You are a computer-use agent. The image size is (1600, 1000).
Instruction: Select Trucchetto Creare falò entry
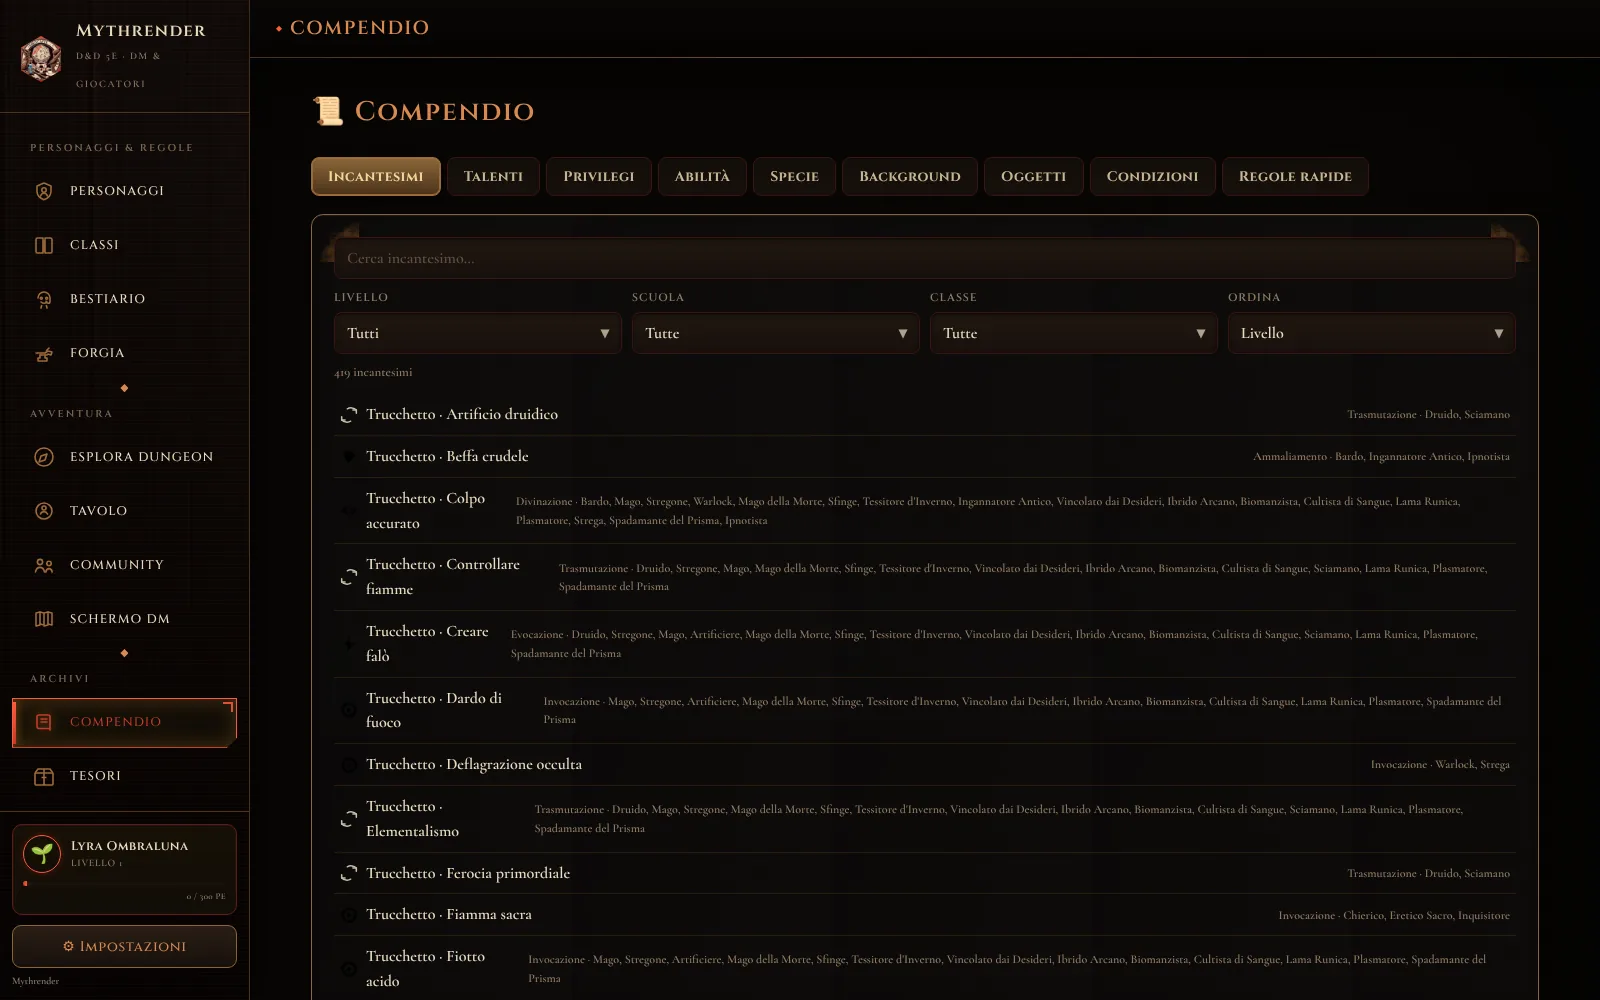click(925, 644)
